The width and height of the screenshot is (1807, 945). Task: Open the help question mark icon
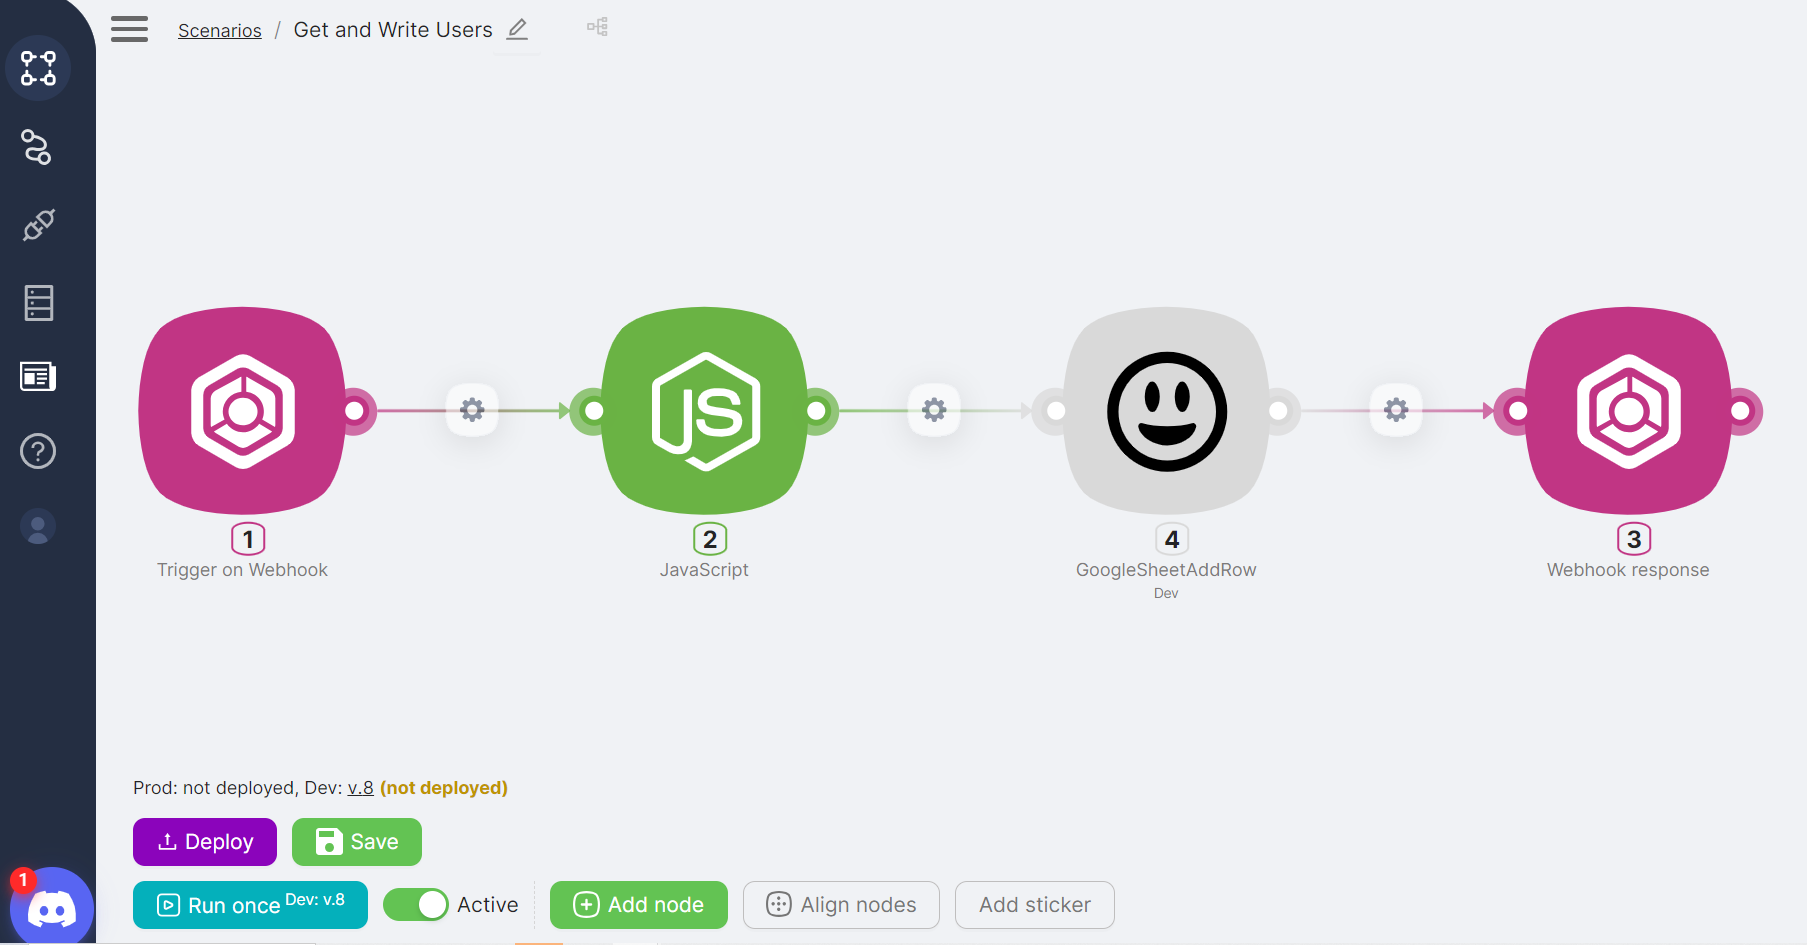click(x=38, y=451)
